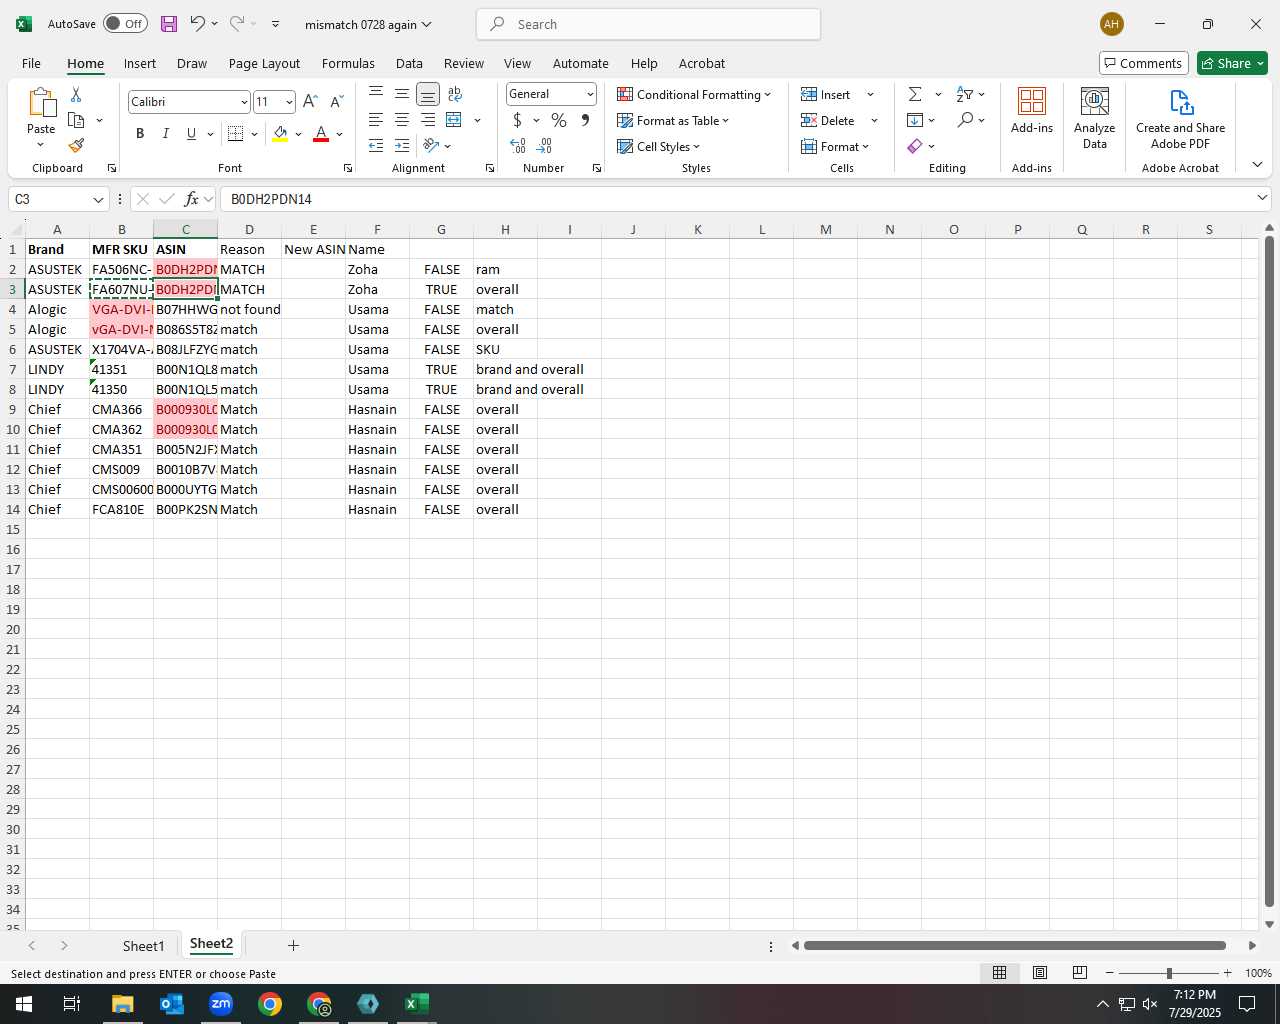Viewport: 1280px width, 1024px height.
Task: Click Insert cells button
Action: (827, 94)
